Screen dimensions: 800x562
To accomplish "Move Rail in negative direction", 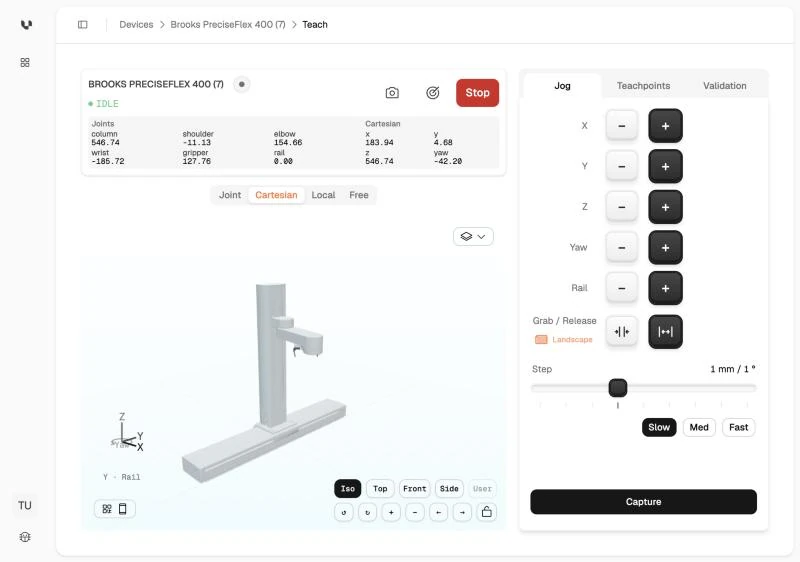I will tap(621, 288).
